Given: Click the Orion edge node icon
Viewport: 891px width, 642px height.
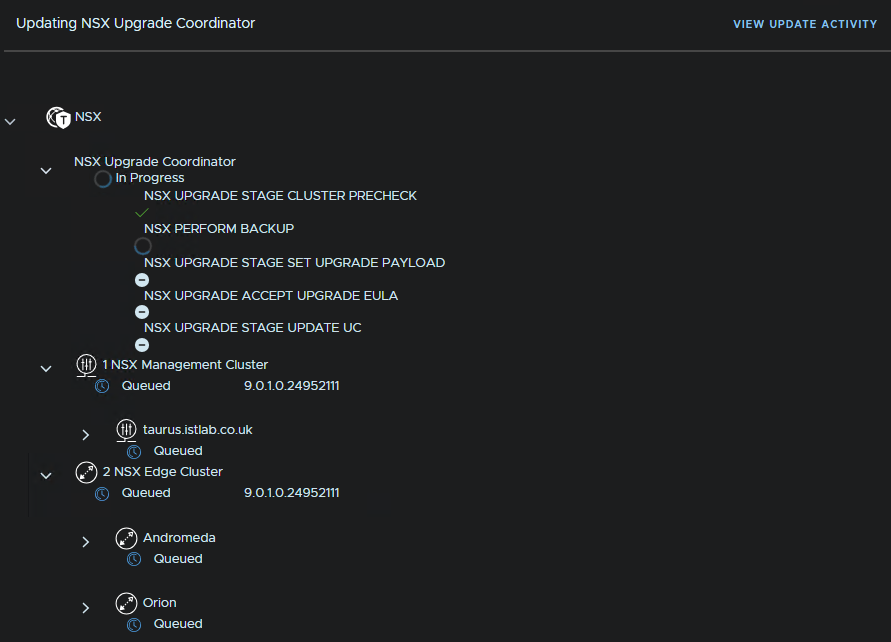Looking at the screenshot, I should click(x=127, y=603).
